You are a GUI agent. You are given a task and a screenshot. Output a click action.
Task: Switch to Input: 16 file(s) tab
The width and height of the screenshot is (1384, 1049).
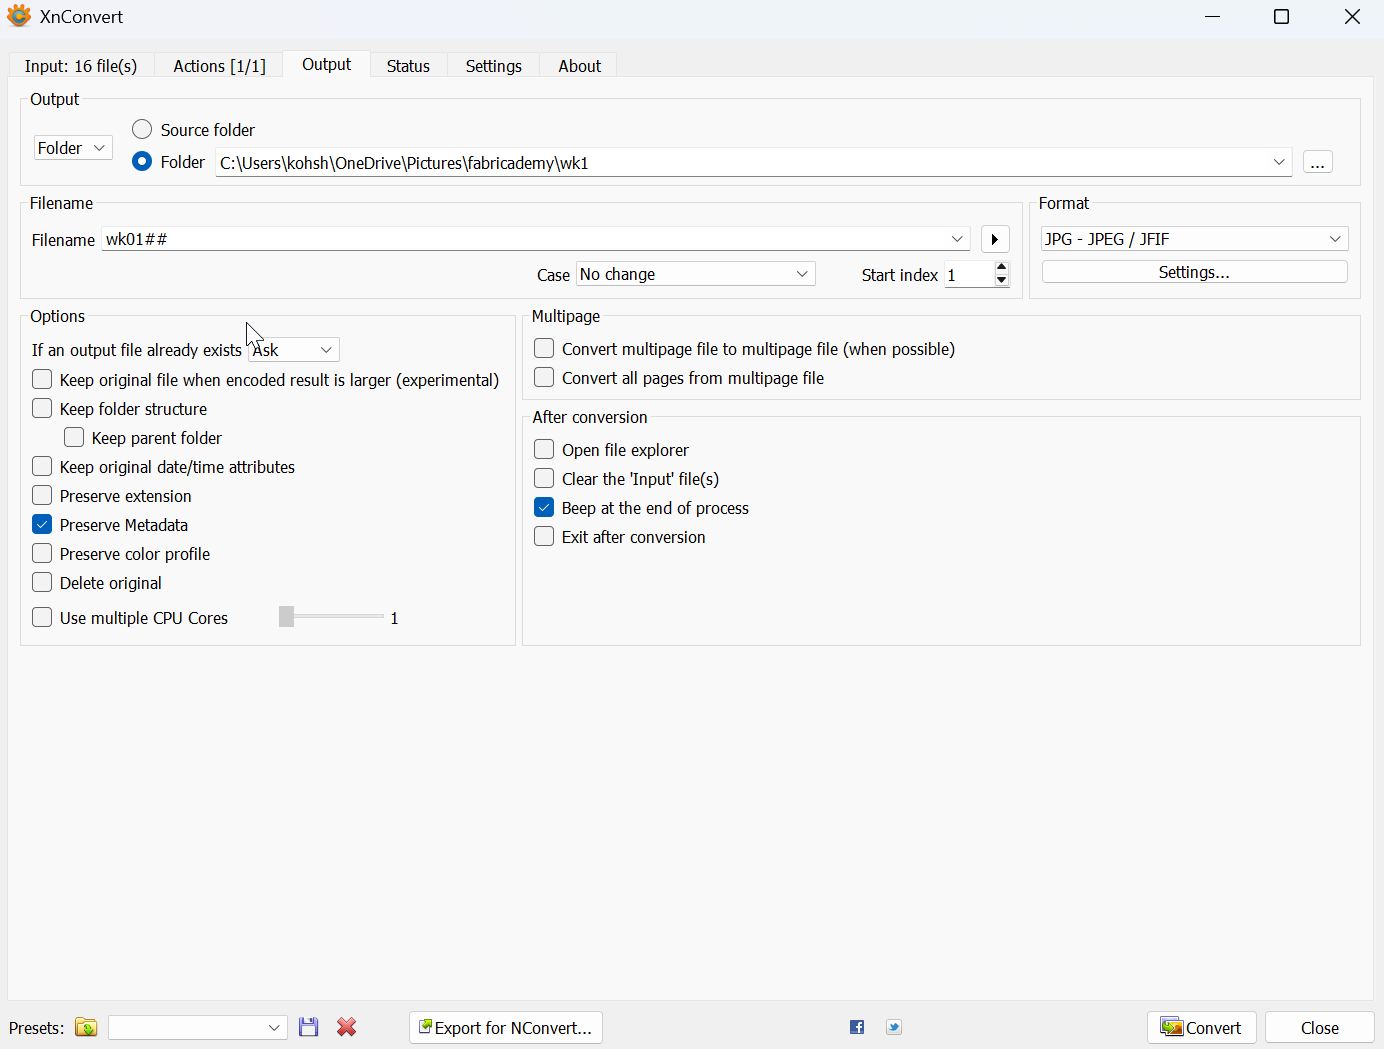[81, 66]
